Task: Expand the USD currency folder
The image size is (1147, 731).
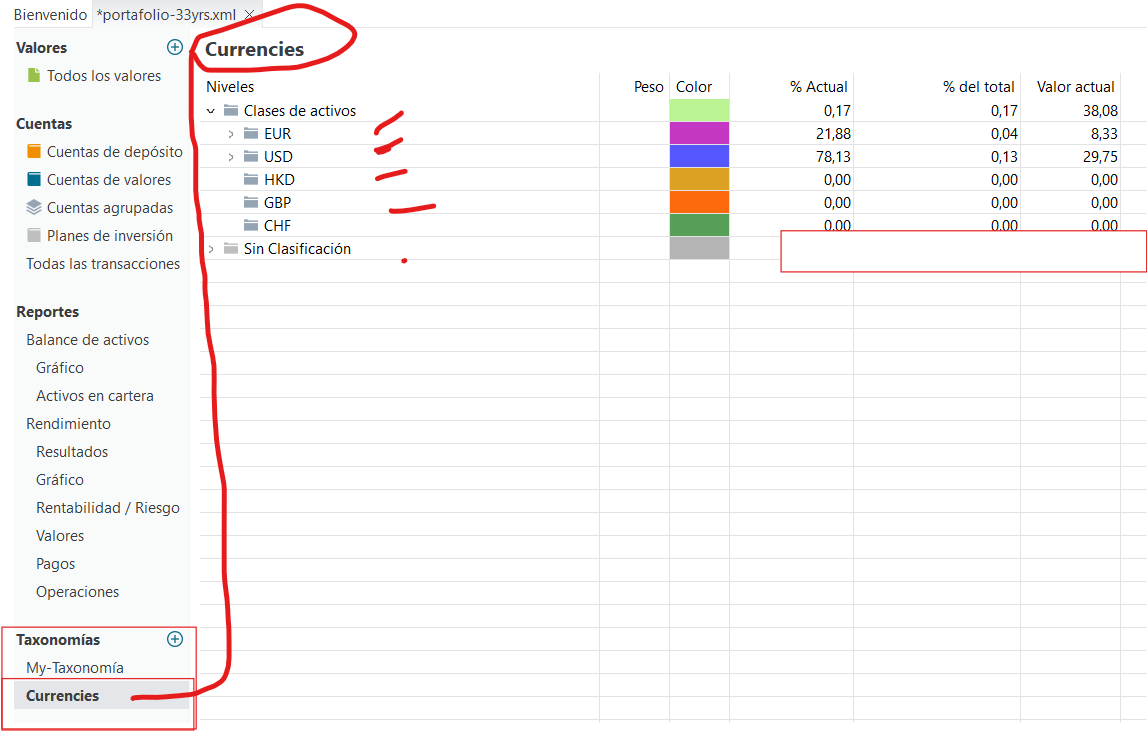Action: click(x=231, y=157)
